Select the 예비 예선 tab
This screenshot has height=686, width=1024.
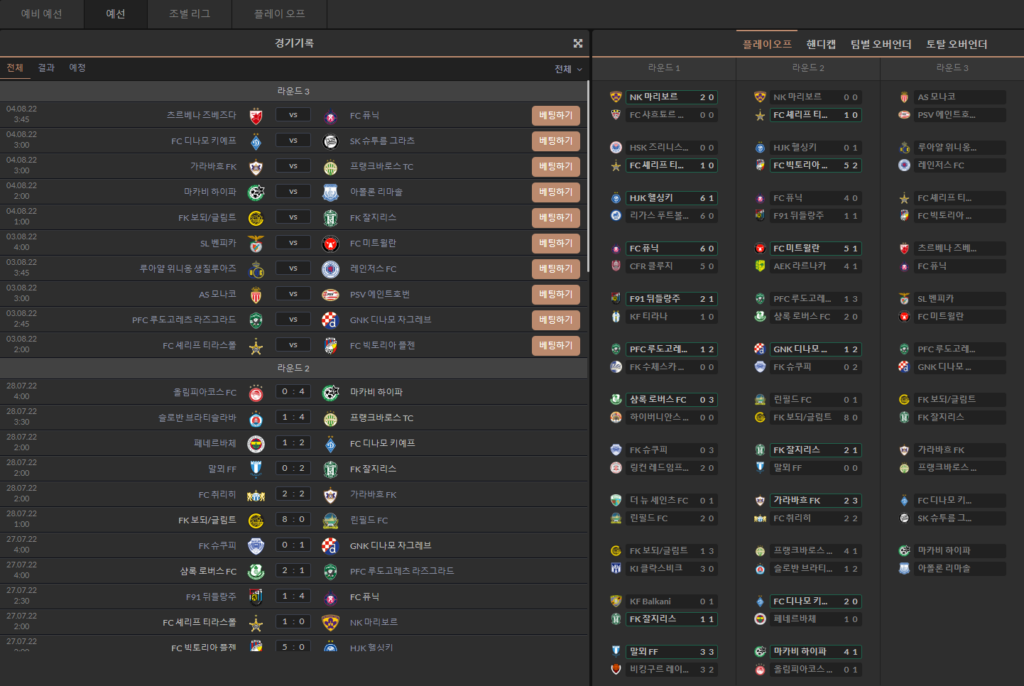(42, 14)
